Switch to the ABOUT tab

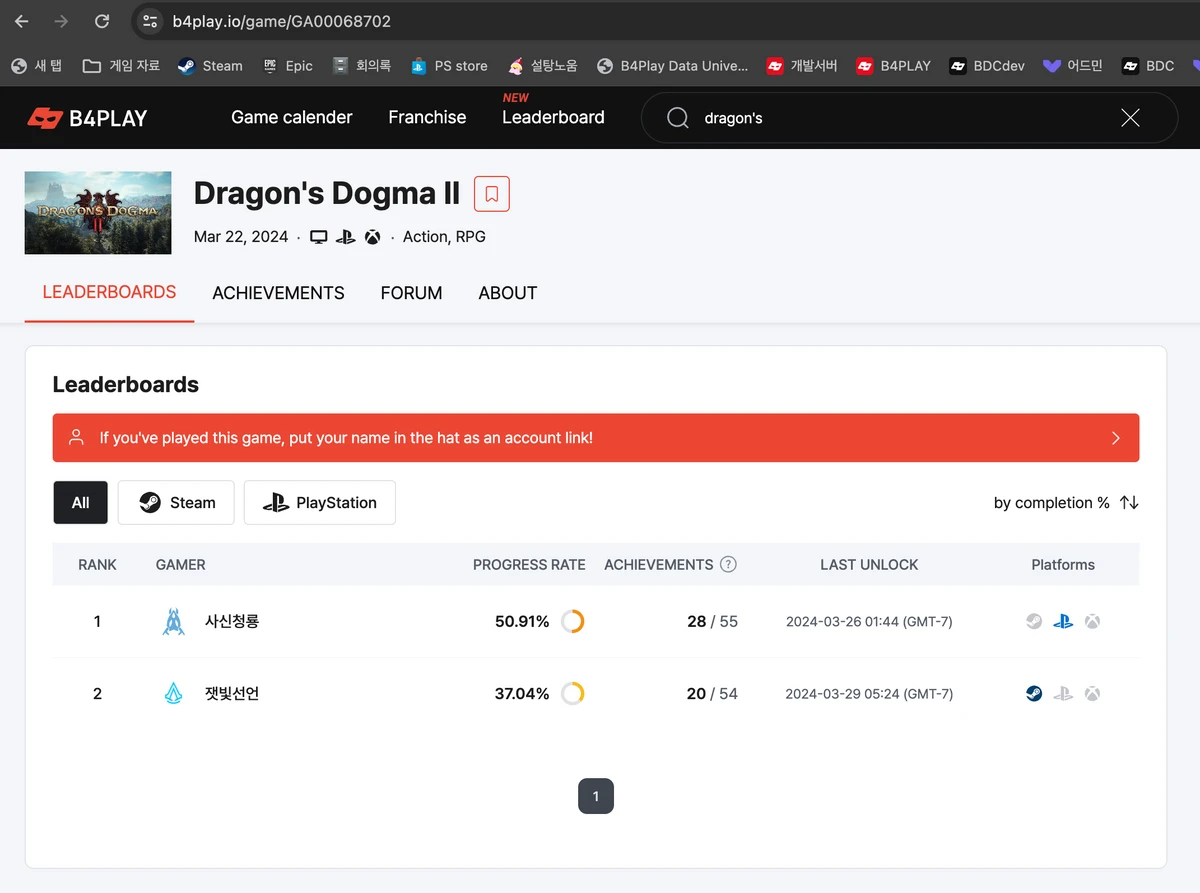click(x=508, y=293)
